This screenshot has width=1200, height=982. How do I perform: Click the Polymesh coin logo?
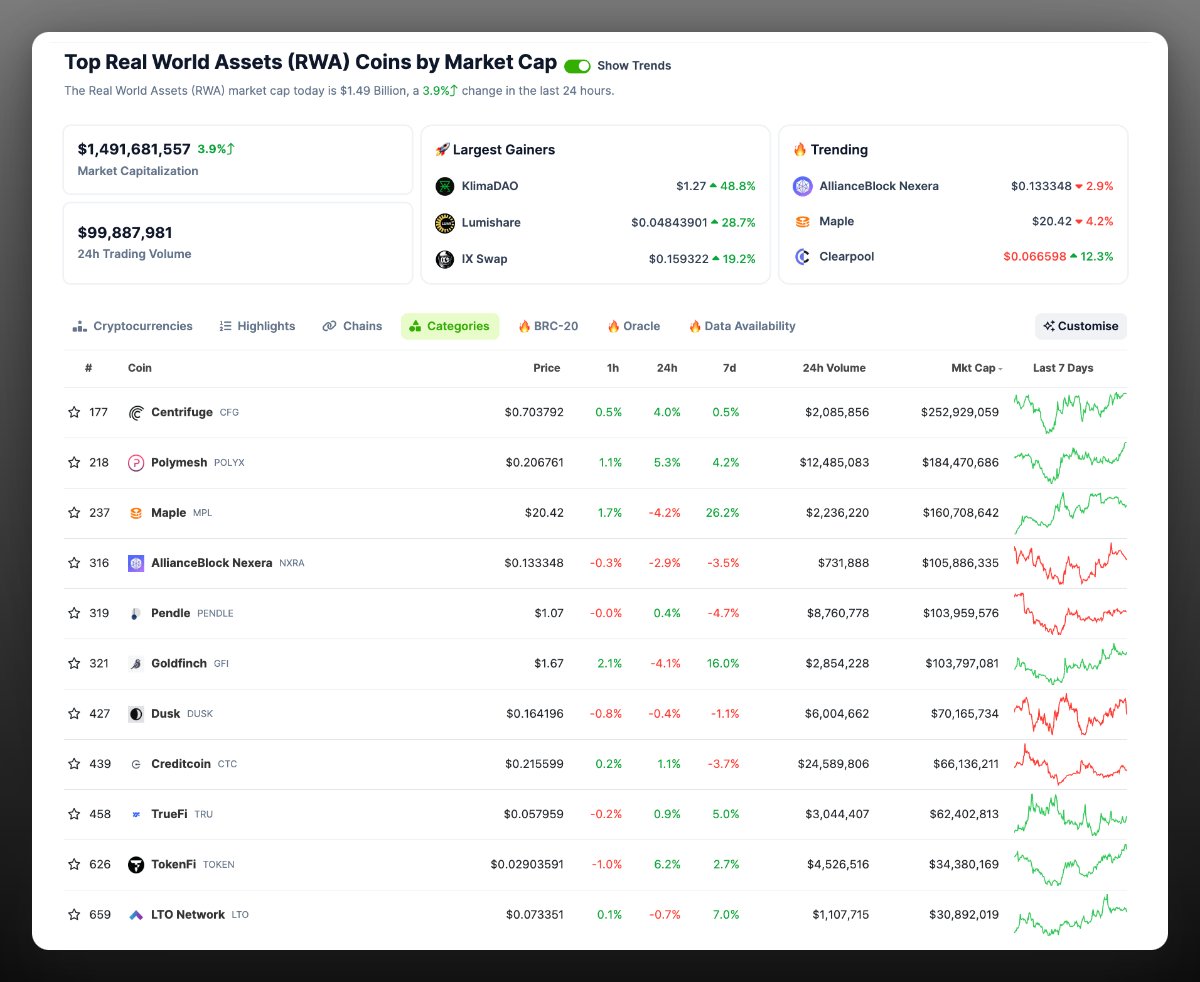point(136,462)
